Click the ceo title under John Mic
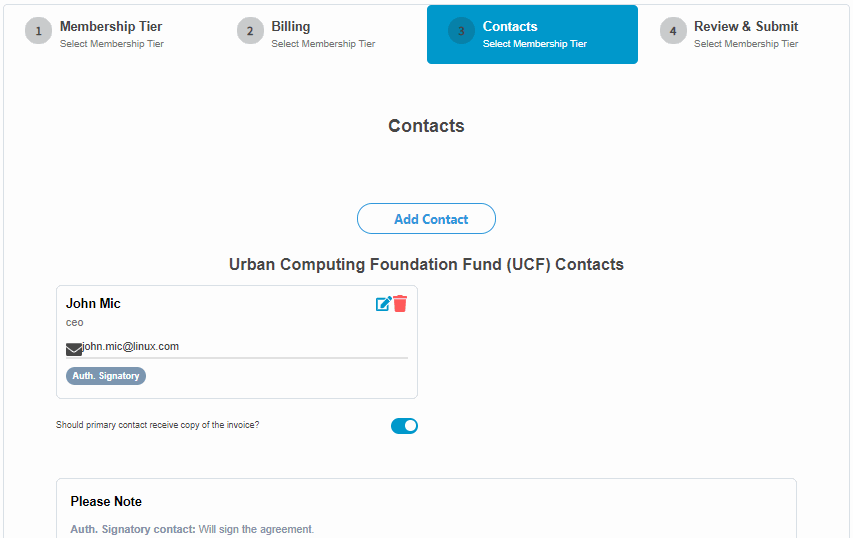Screen dimensions: 853x538 click(75, 323)
